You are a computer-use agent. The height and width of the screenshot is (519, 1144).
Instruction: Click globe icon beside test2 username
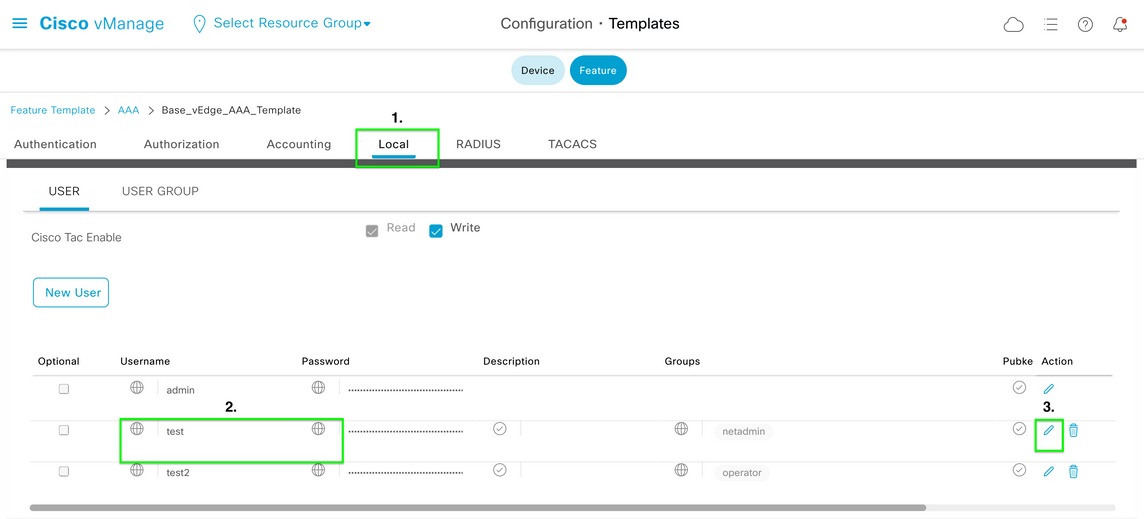tap(136, 470)
